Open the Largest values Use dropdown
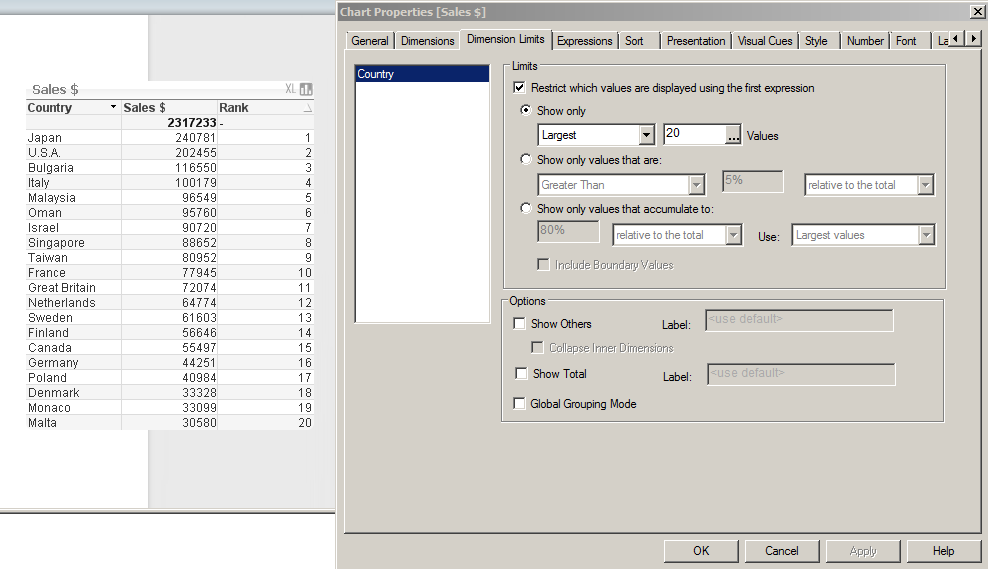This screenshot has width=988, height=569. (x=926, y=234)
